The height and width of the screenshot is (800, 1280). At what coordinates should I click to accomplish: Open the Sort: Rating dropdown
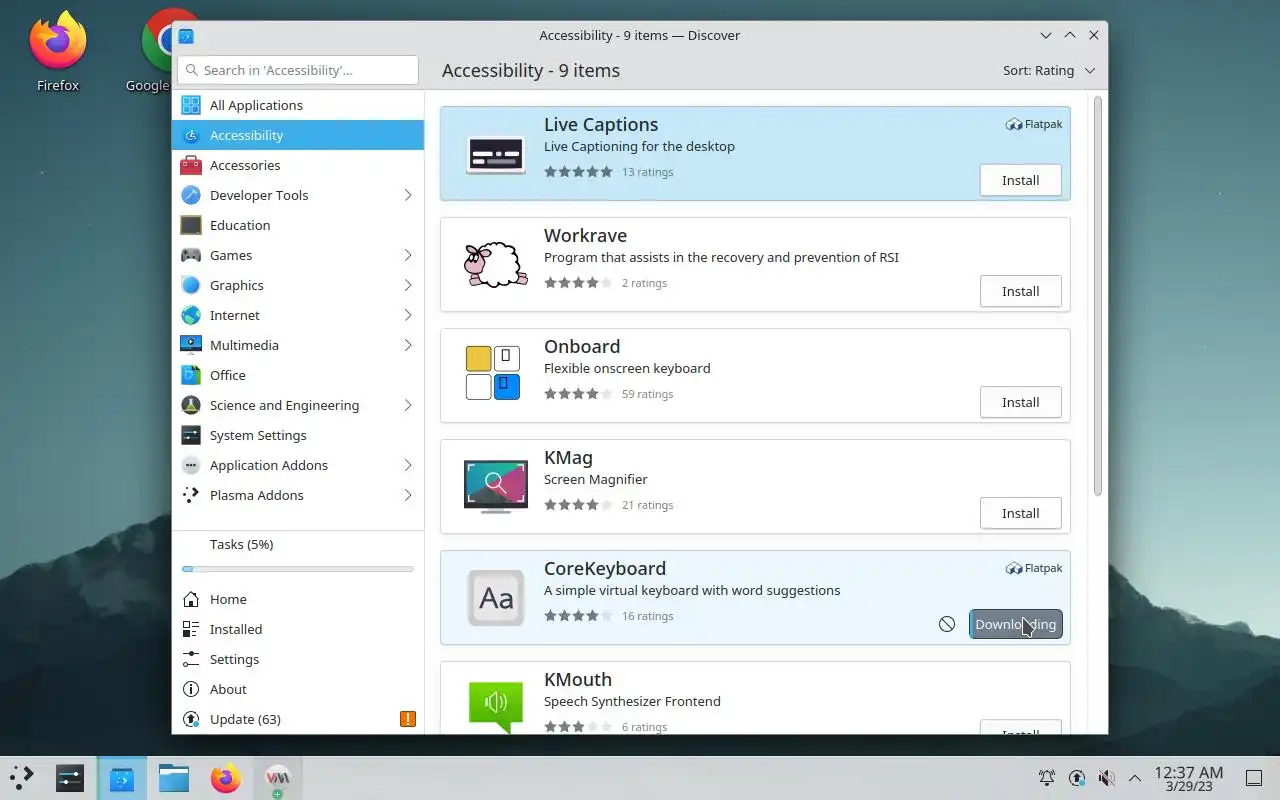[1049, 70]
